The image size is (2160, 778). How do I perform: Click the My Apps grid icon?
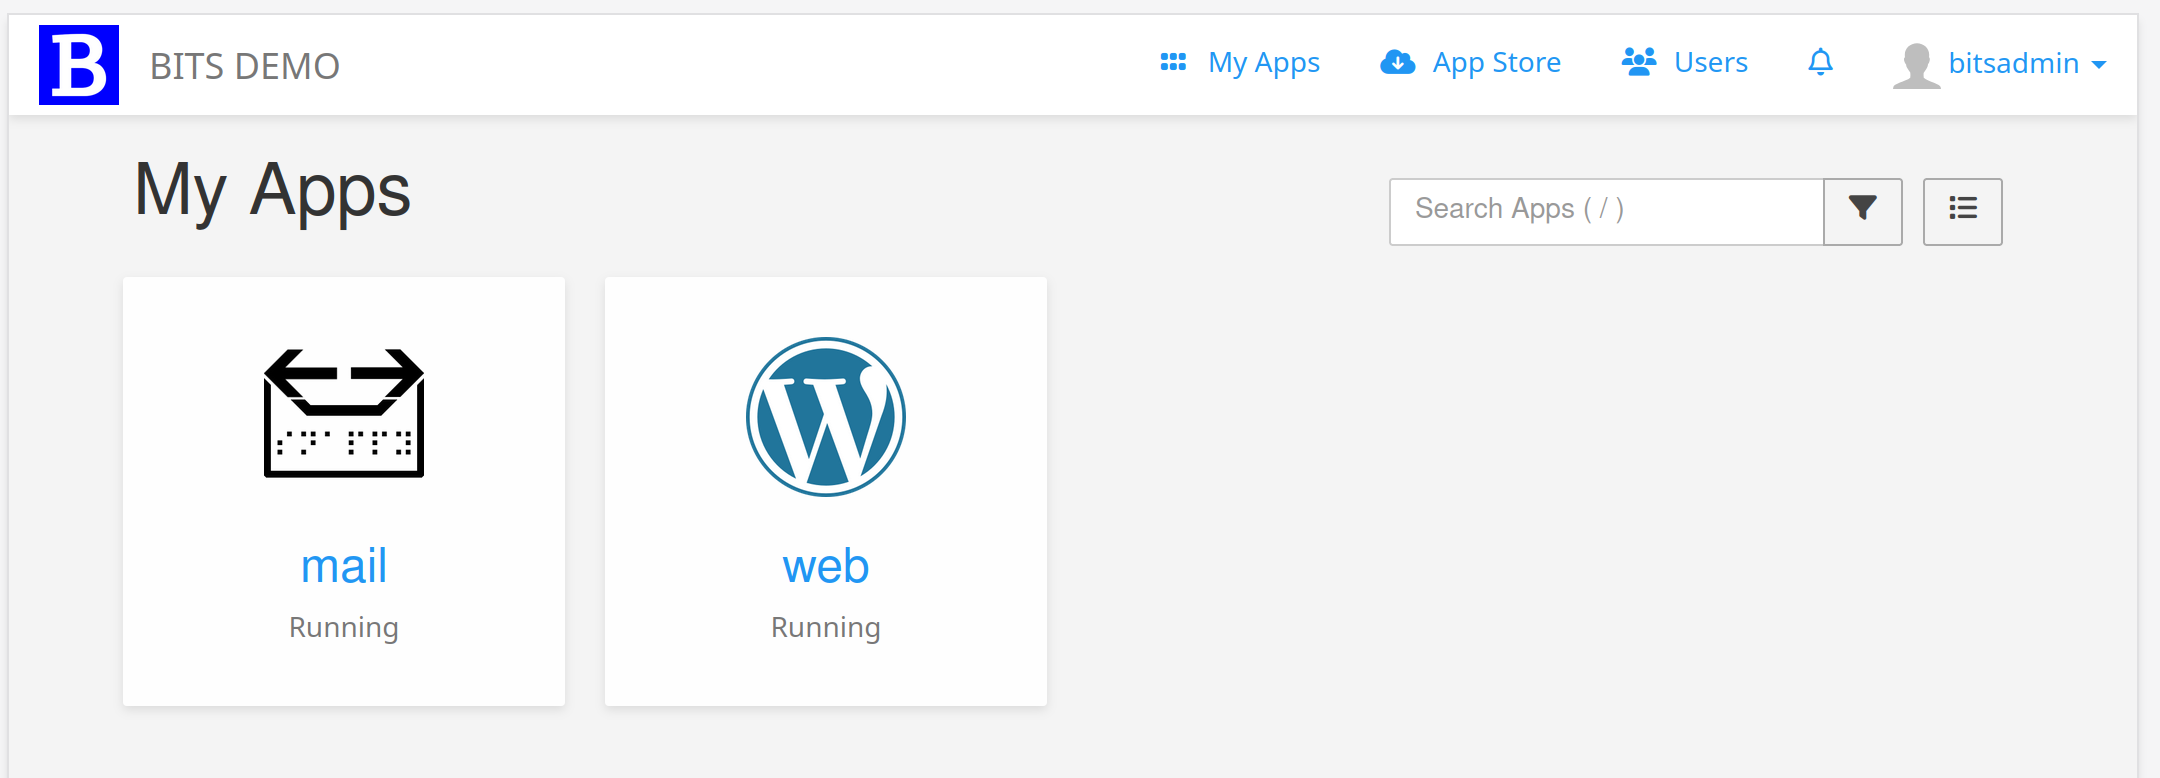1173,62
